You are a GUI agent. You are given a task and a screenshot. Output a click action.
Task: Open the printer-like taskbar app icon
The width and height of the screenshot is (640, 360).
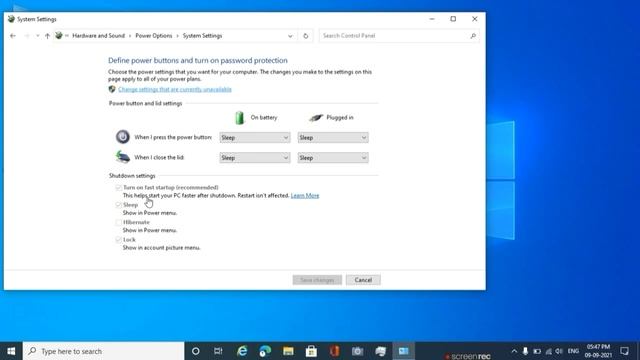pyautogui.click(x=380, y=351)
